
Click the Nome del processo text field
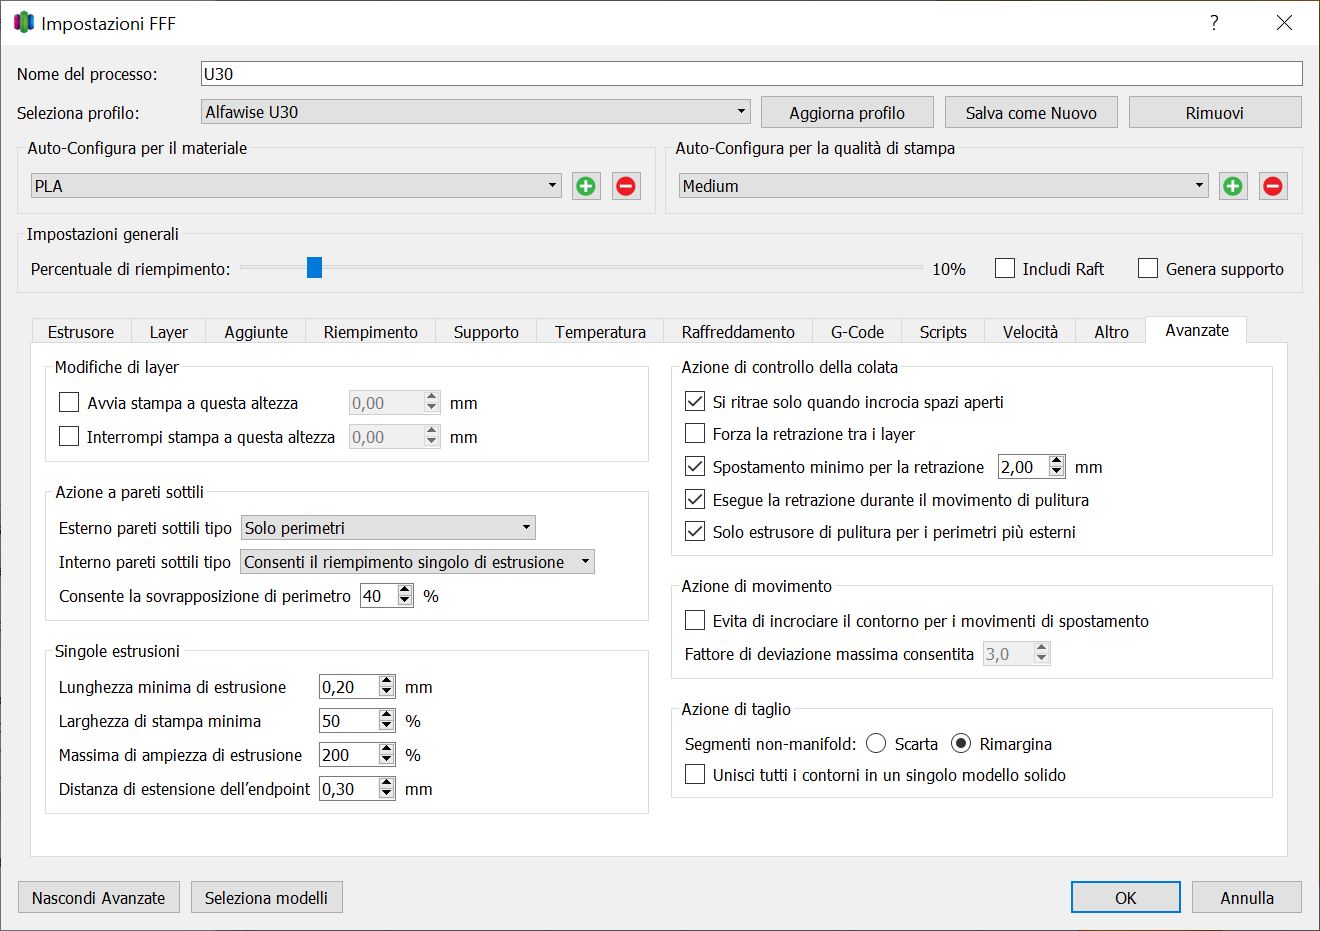(x=752, y=73)
